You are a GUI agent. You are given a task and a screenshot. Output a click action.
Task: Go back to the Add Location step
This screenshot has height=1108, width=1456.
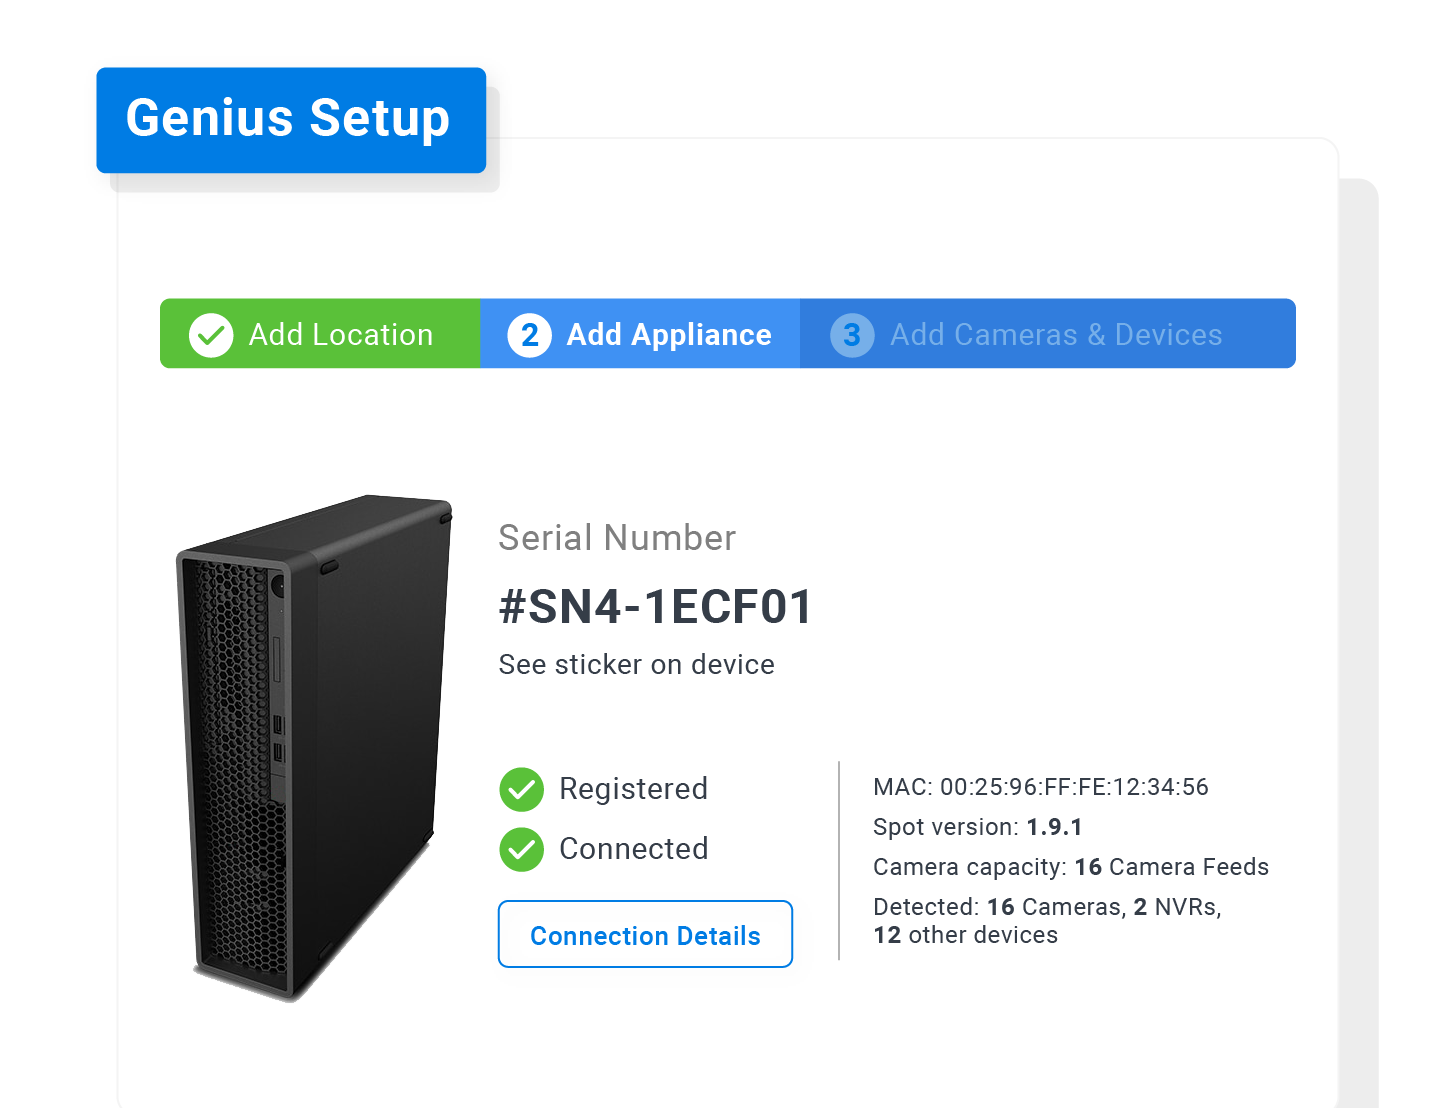click(340, 335)
